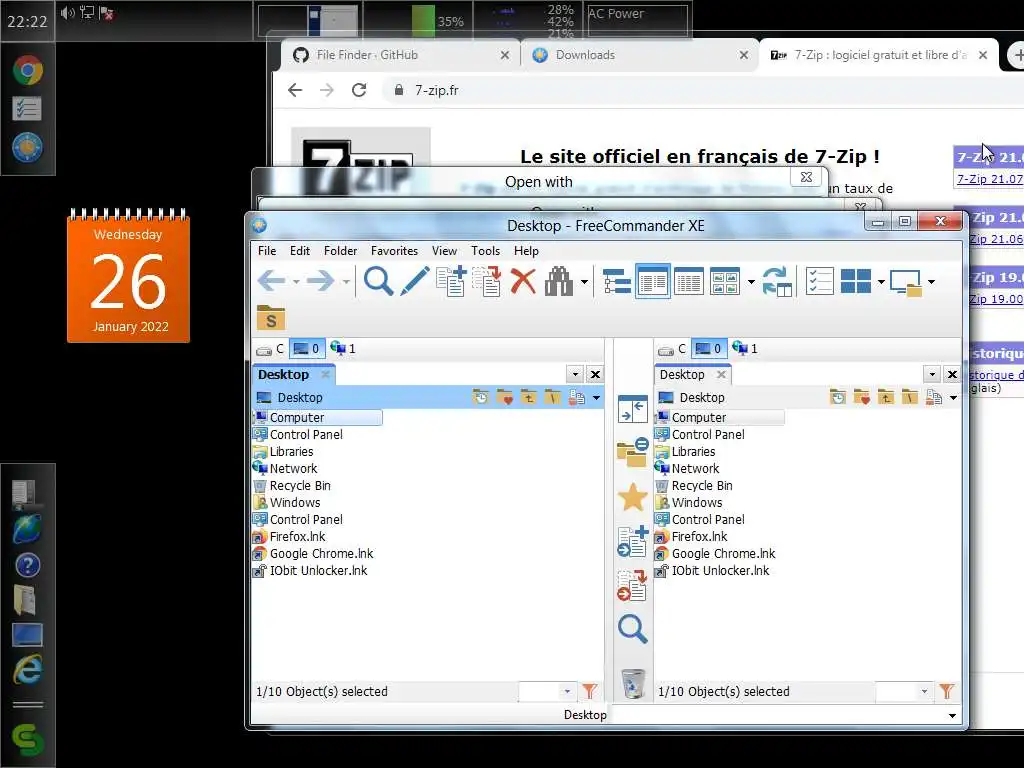Open the Favorites menu
The image size is (1024, 768).
coord(394,251)
